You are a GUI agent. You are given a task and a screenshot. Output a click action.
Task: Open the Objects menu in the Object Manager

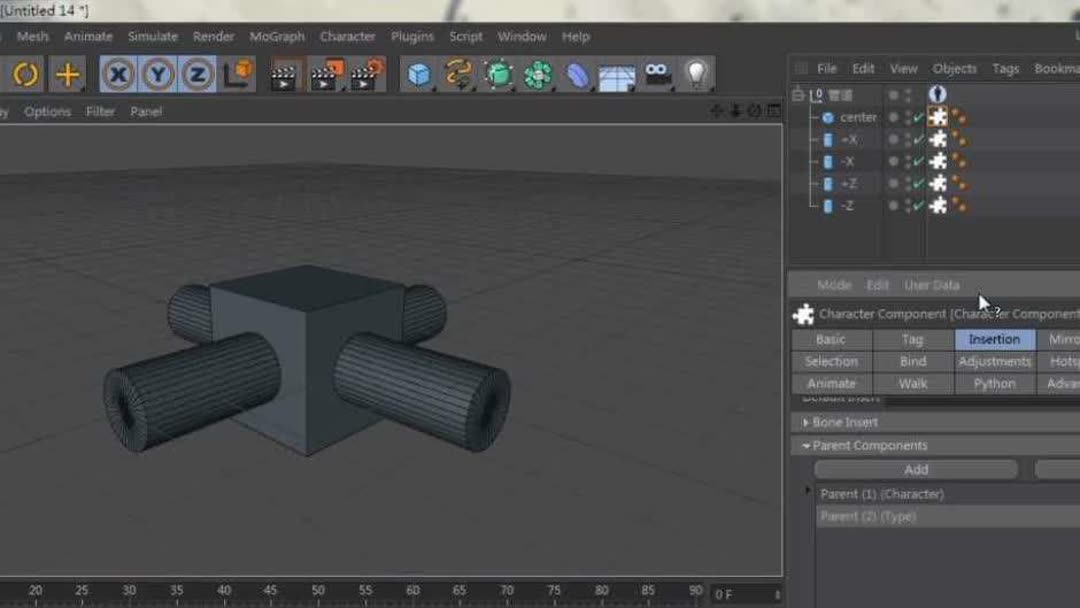[x=954, y=68]
